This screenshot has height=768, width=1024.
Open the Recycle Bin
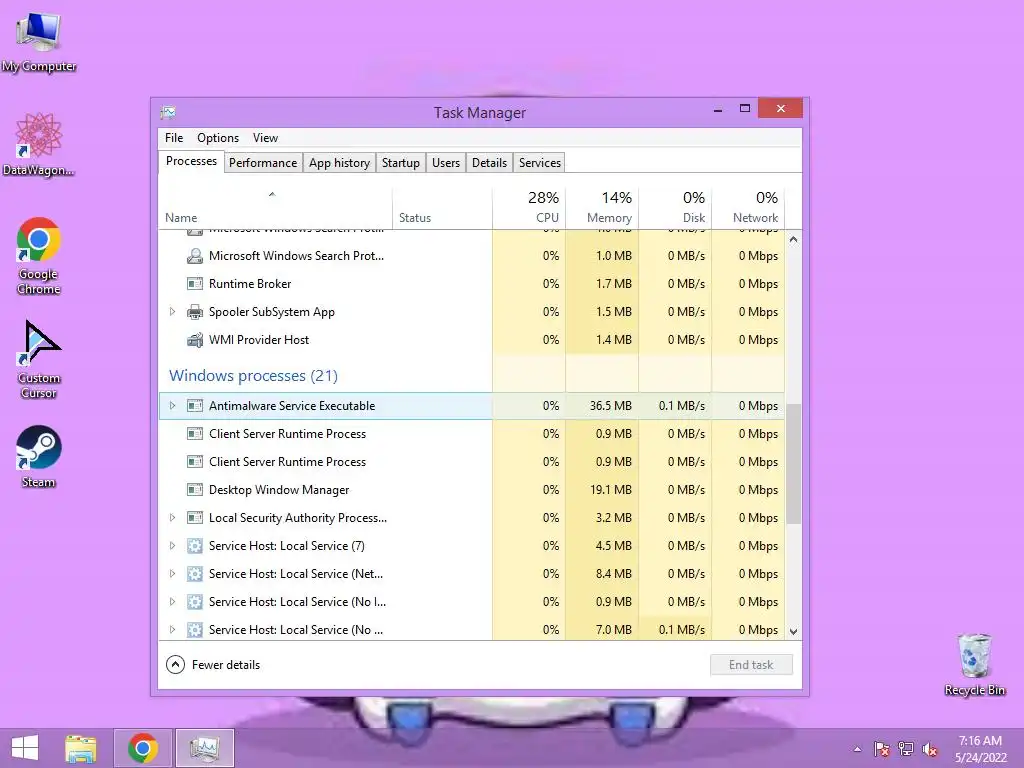[974, 664]
